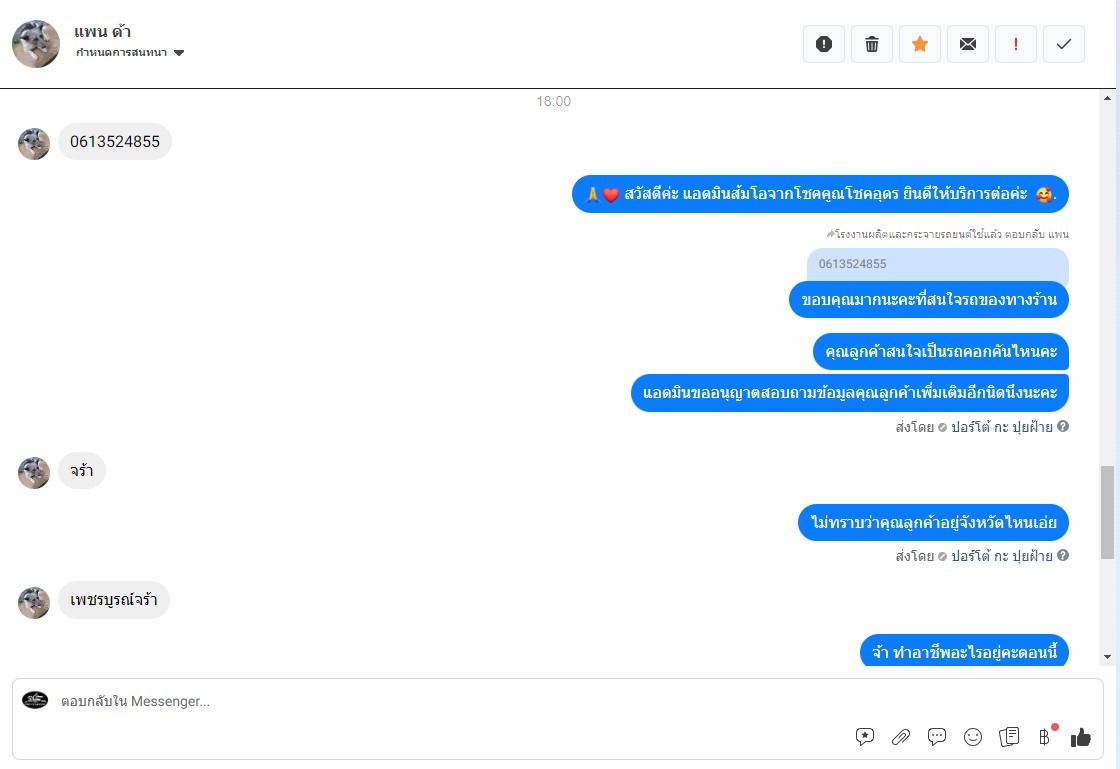Open the notes documents icon
This screenshot has width=1120, height=769.
click(x=1009, y=737)
